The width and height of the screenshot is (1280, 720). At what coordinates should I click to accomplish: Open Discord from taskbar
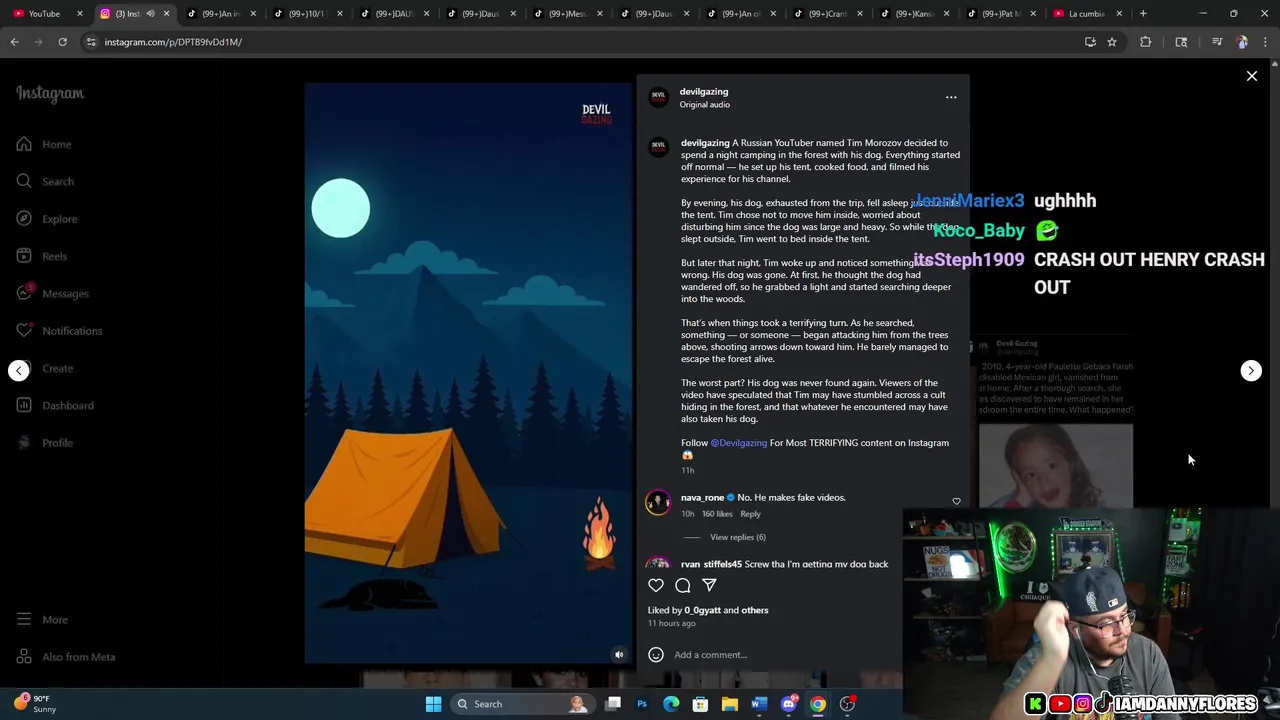click(x=788, y=704)
